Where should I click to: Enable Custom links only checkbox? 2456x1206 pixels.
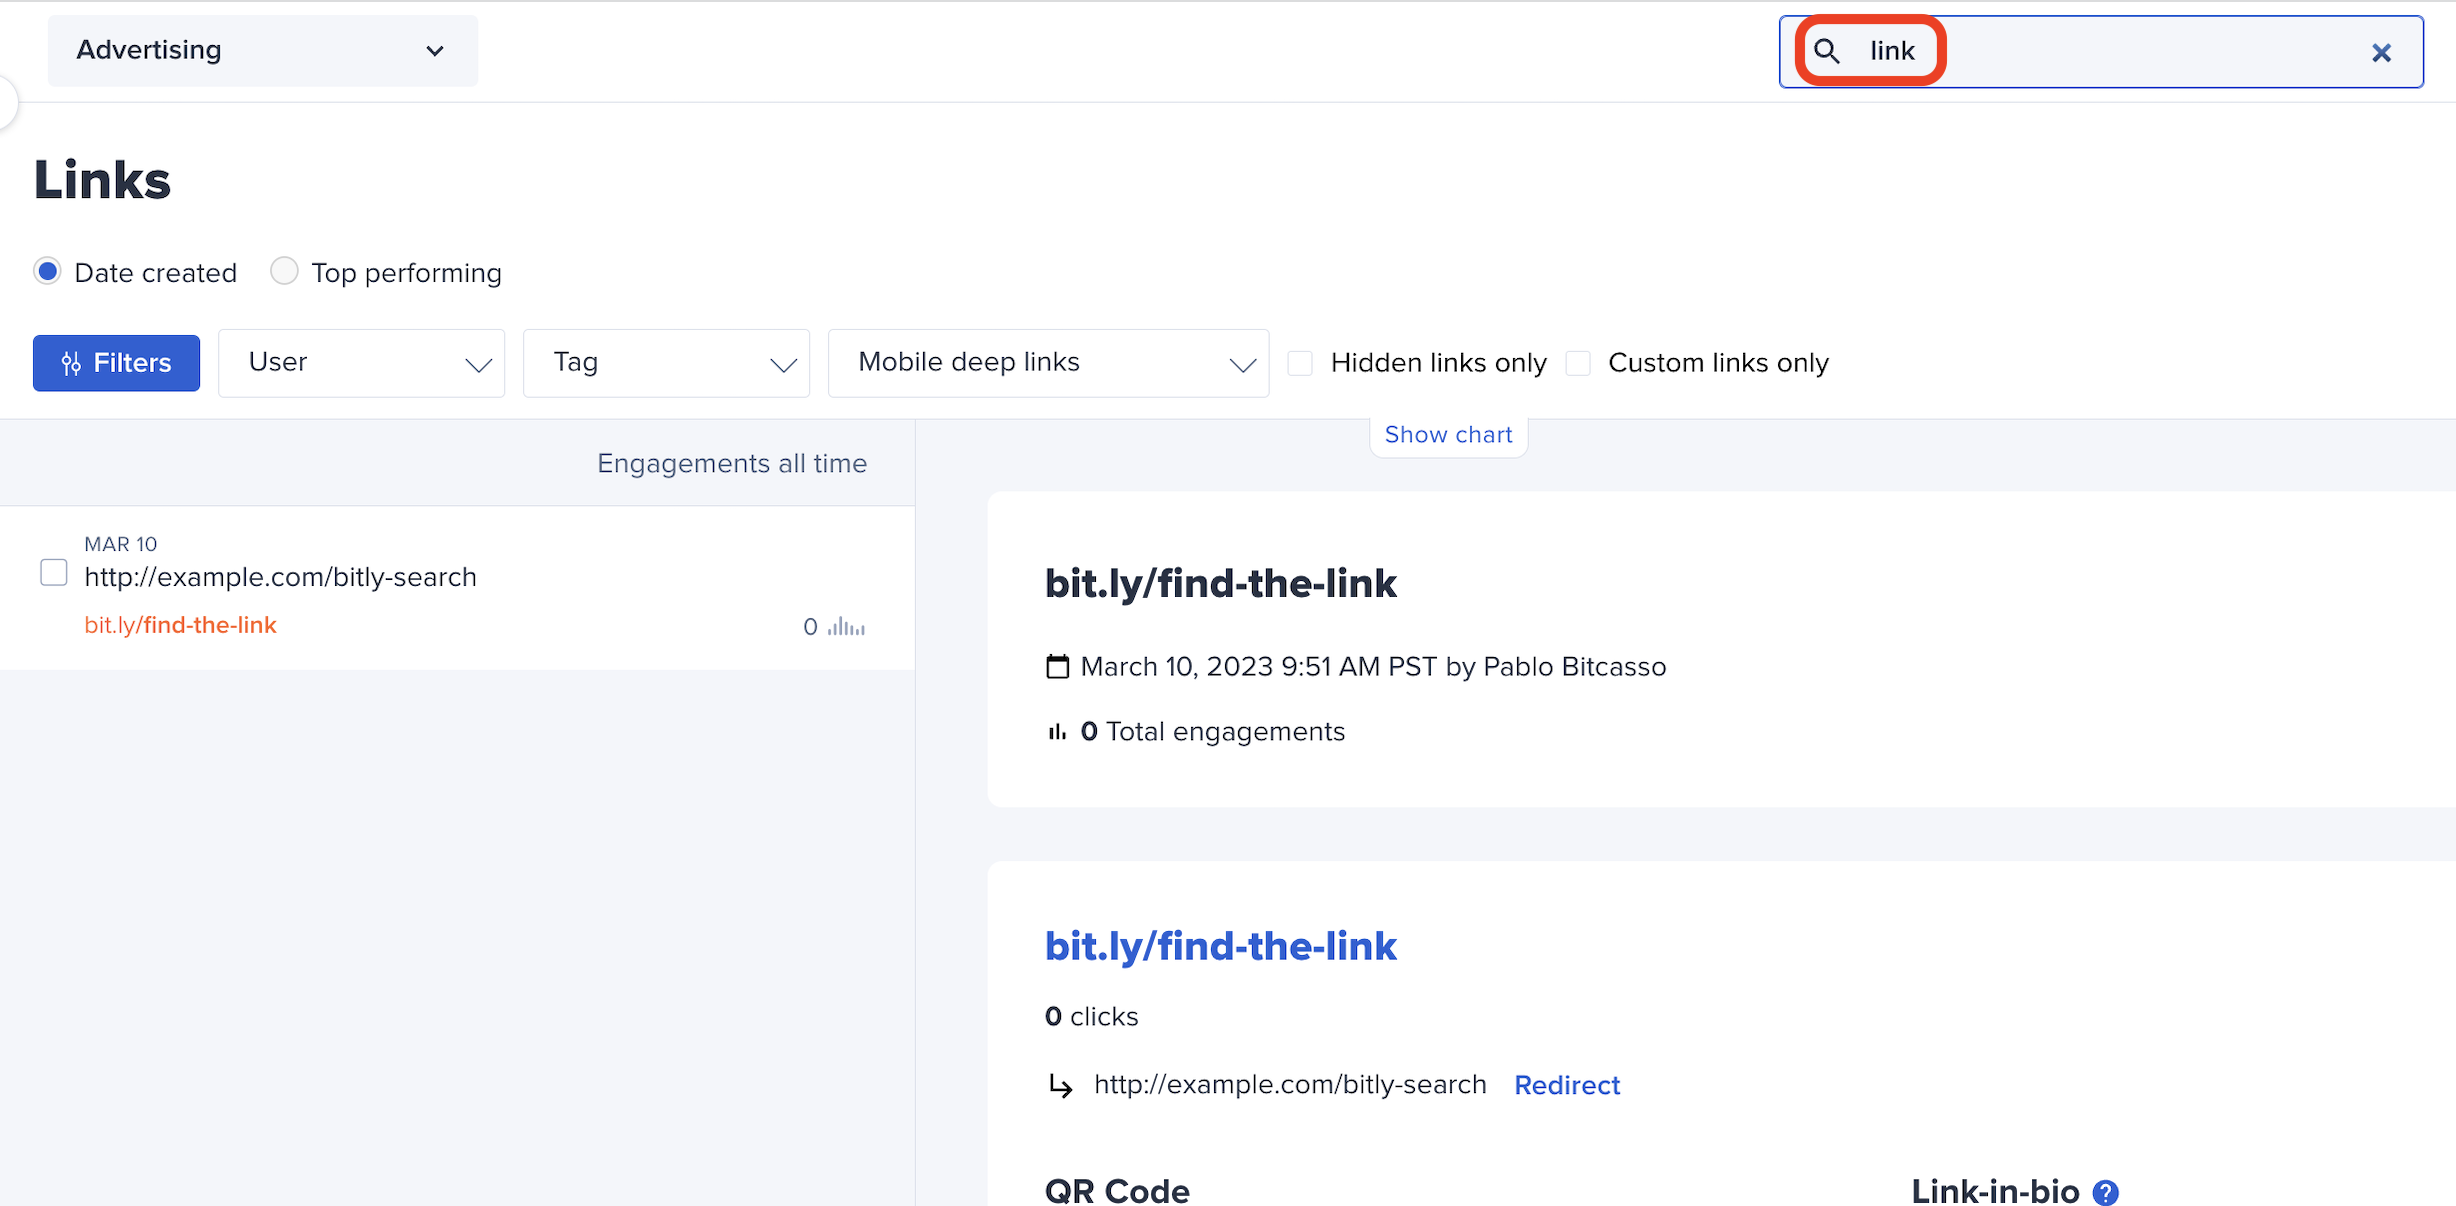pos(1578,362)
